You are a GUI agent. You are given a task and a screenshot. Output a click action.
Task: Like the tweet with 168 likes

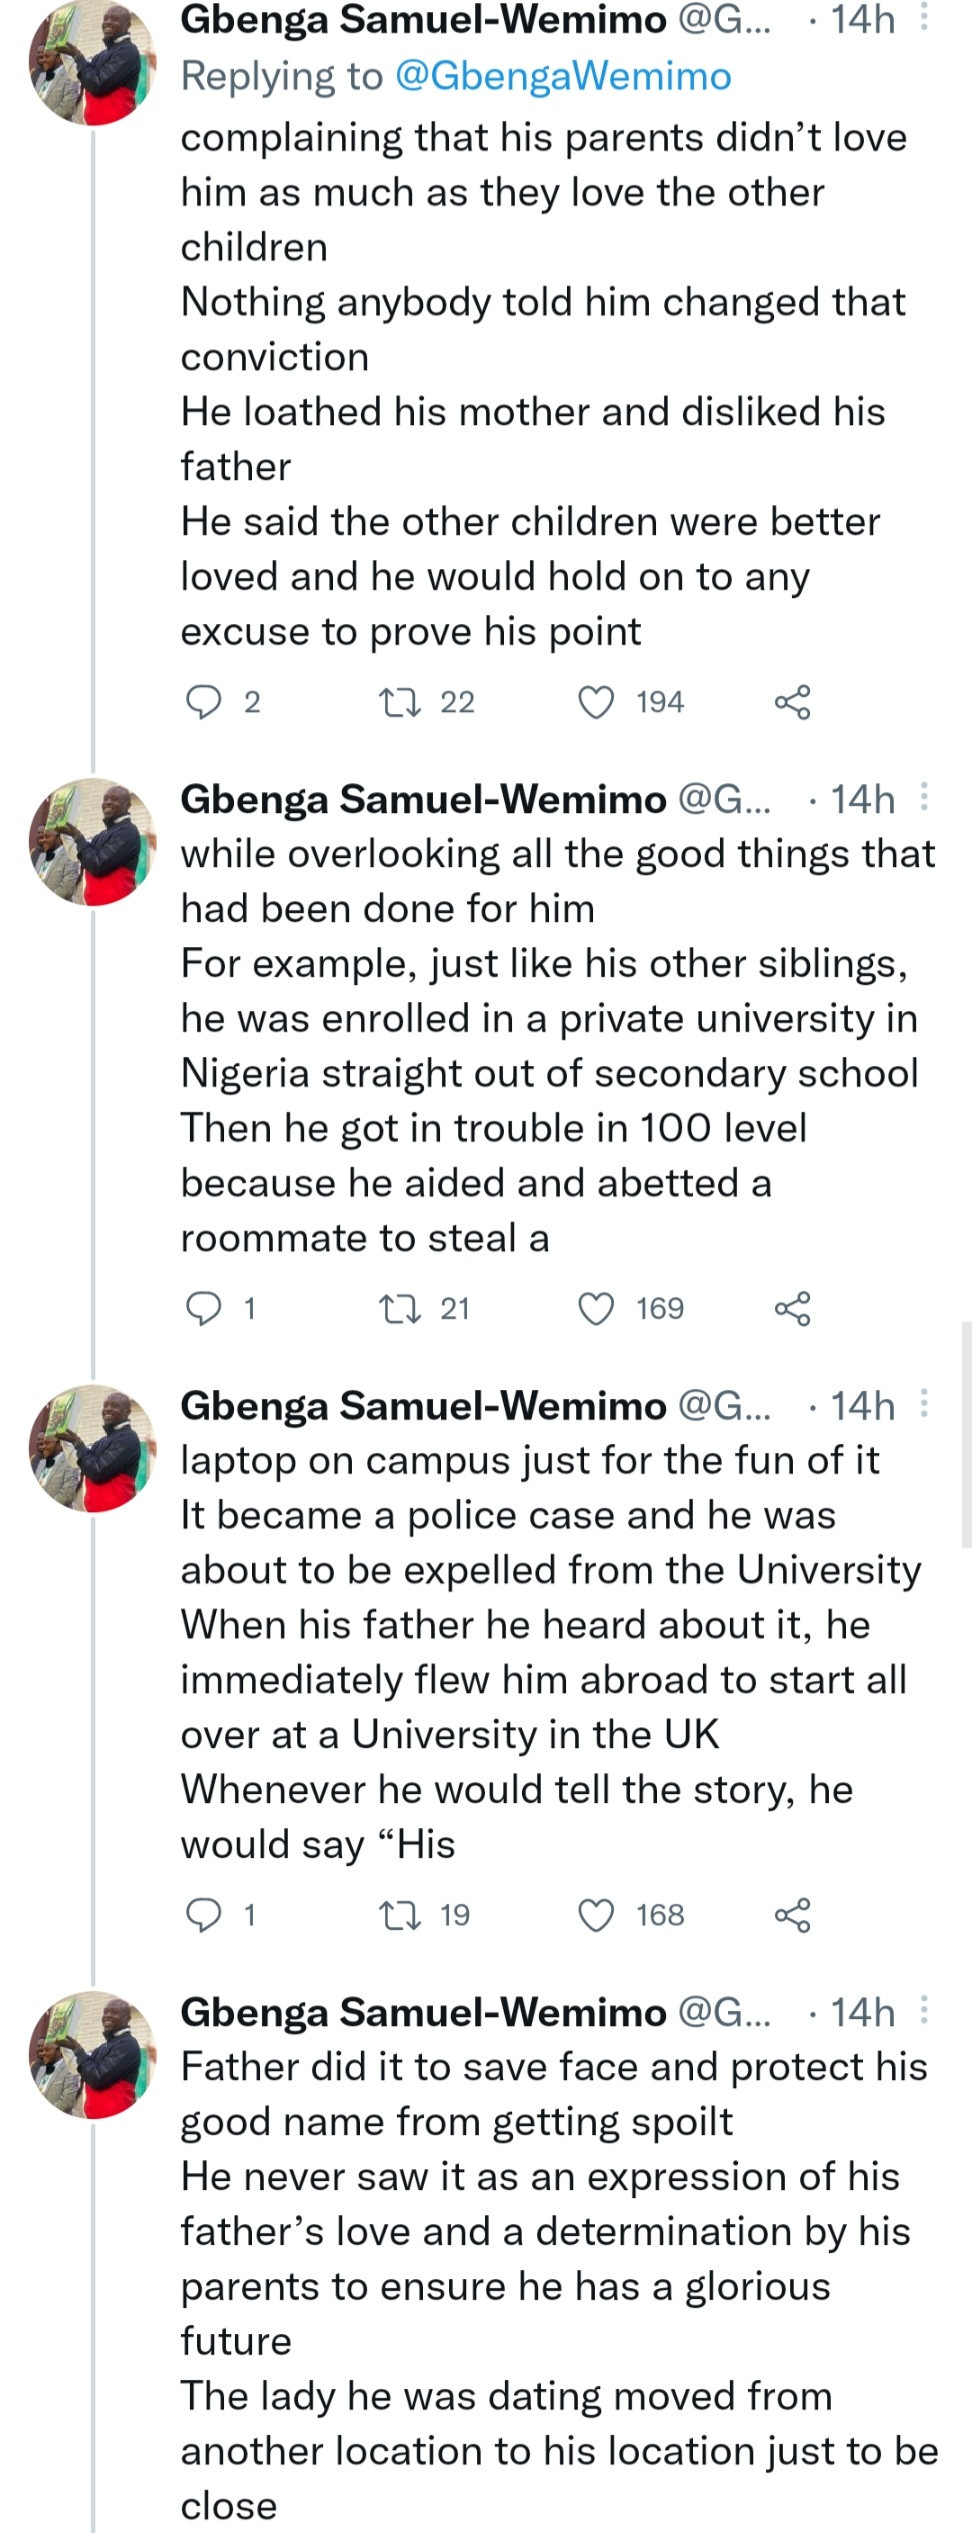[x=597, y=1915]
